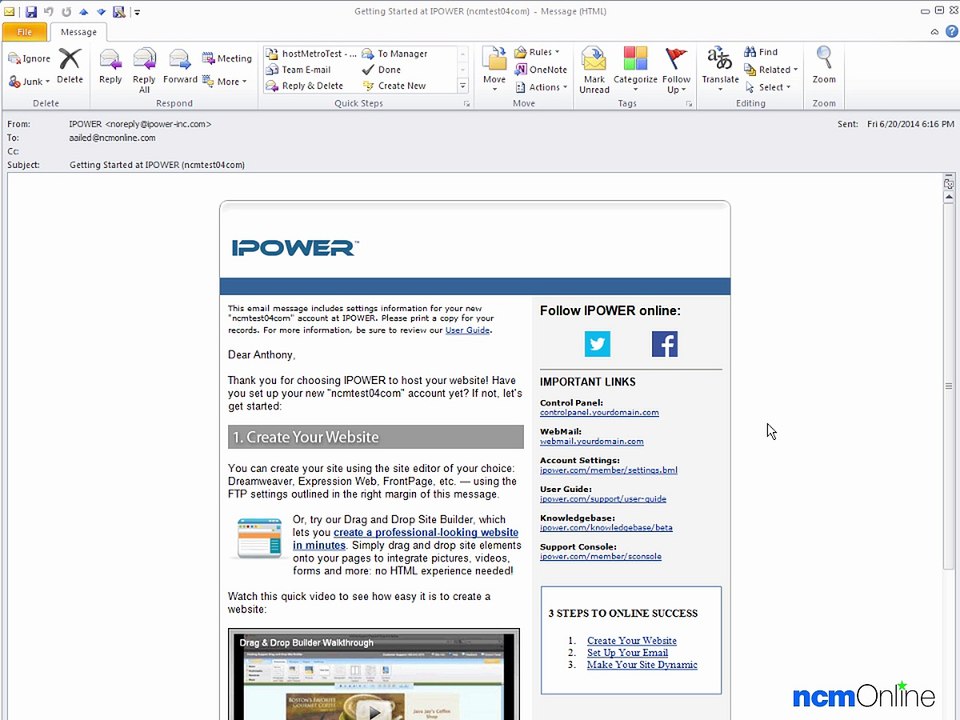Customize the Quick Access Toolbar dropdown
Screen dimensions: 960x720
point(137,12)
